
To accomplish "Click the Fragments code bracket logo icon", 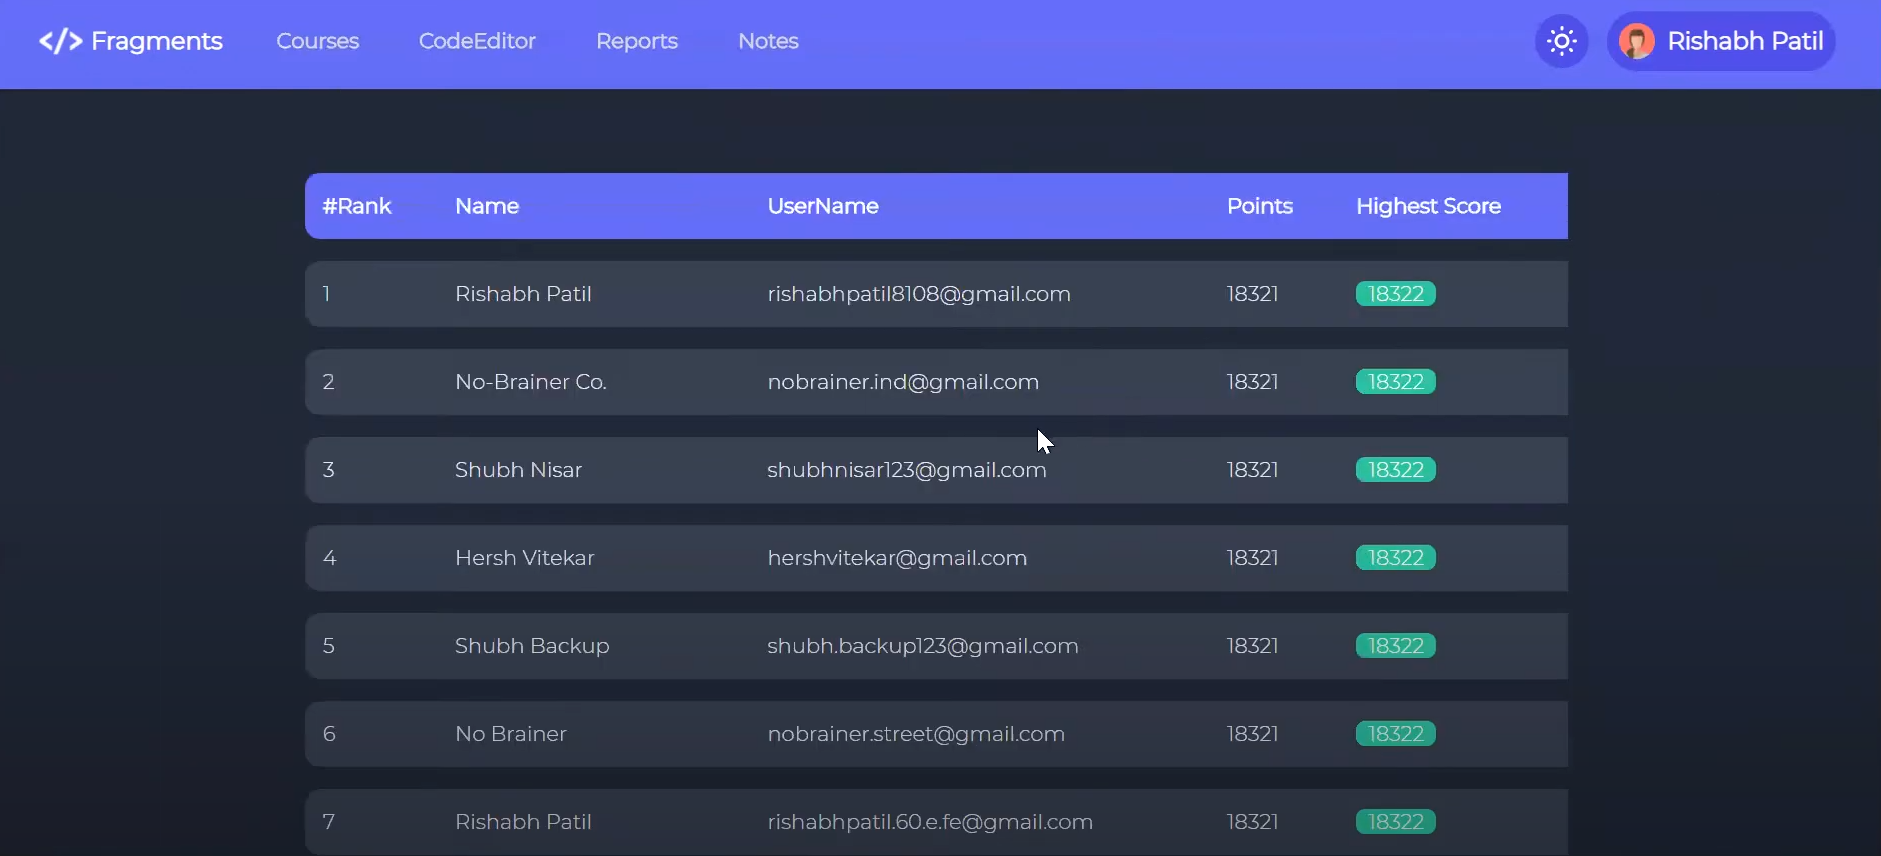I will click(x=60, y=41).
